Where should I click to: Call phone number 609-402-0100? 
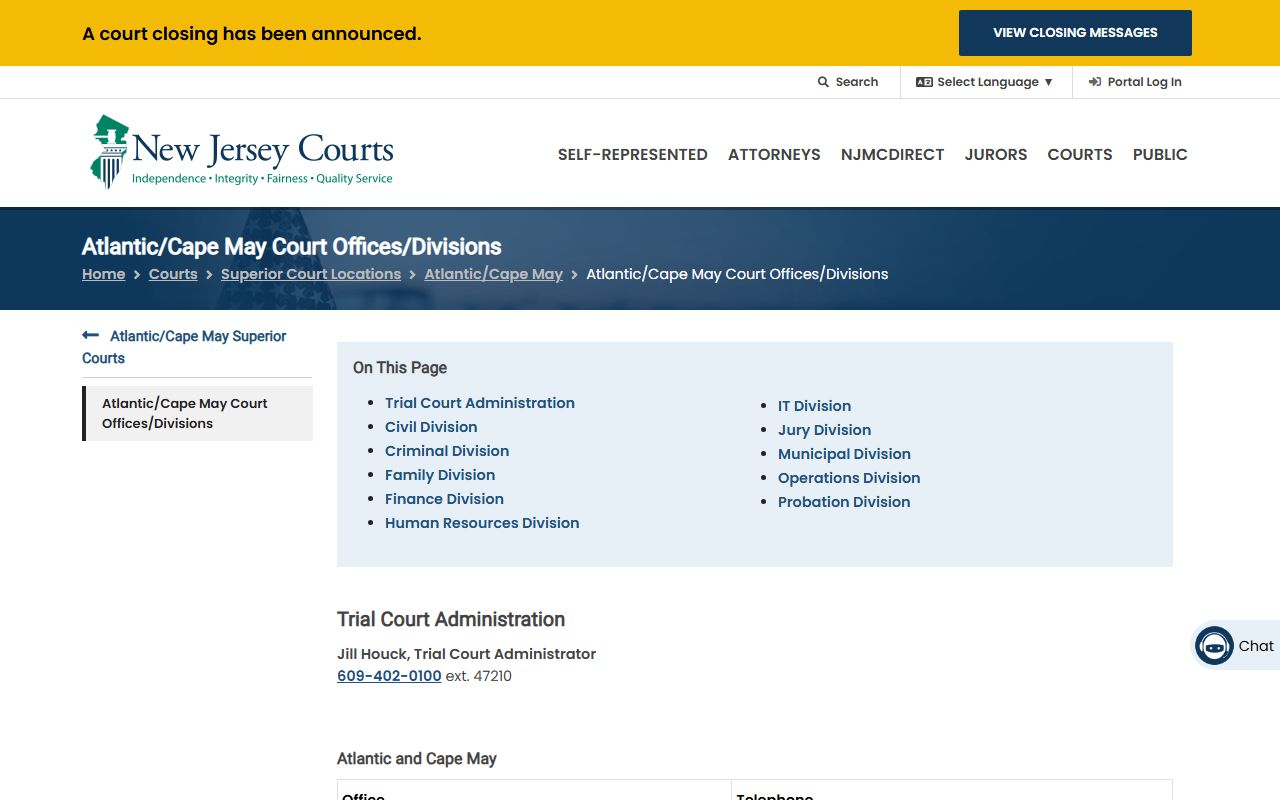click(x=389, y=676)
